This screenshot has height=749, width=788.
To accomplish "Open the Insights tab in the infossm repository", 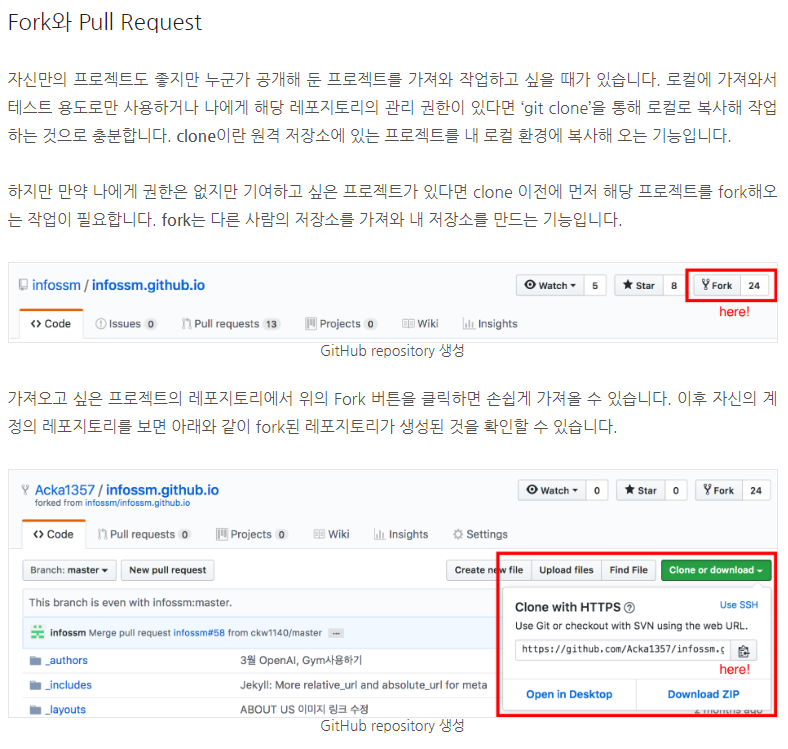I will (490, 324).
